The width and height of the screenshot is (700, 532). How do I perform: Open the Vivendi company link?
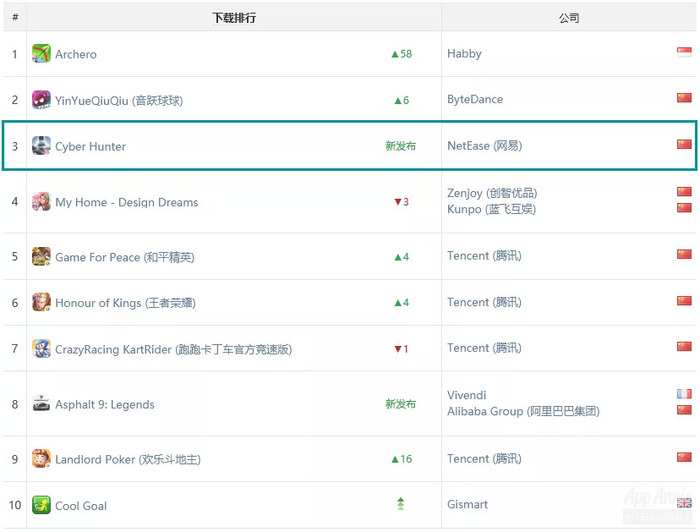tap(467, 395)
